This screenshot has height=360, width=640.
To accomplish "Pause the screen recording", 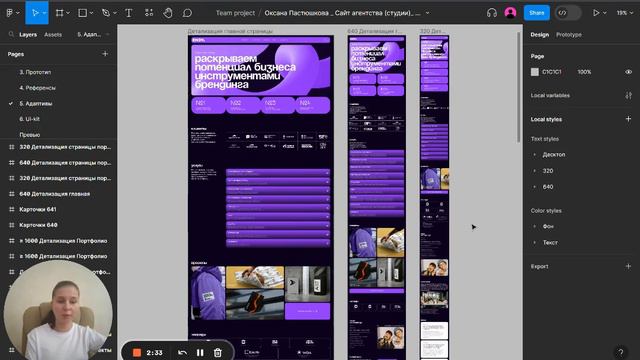I will (200, 353).
